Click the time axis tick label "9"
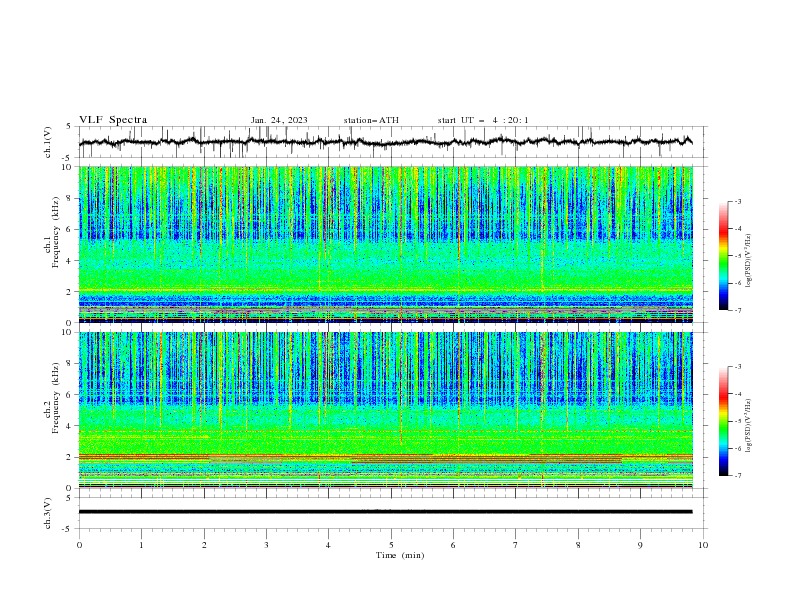792x612 pixels. click(x=640, y=545)
